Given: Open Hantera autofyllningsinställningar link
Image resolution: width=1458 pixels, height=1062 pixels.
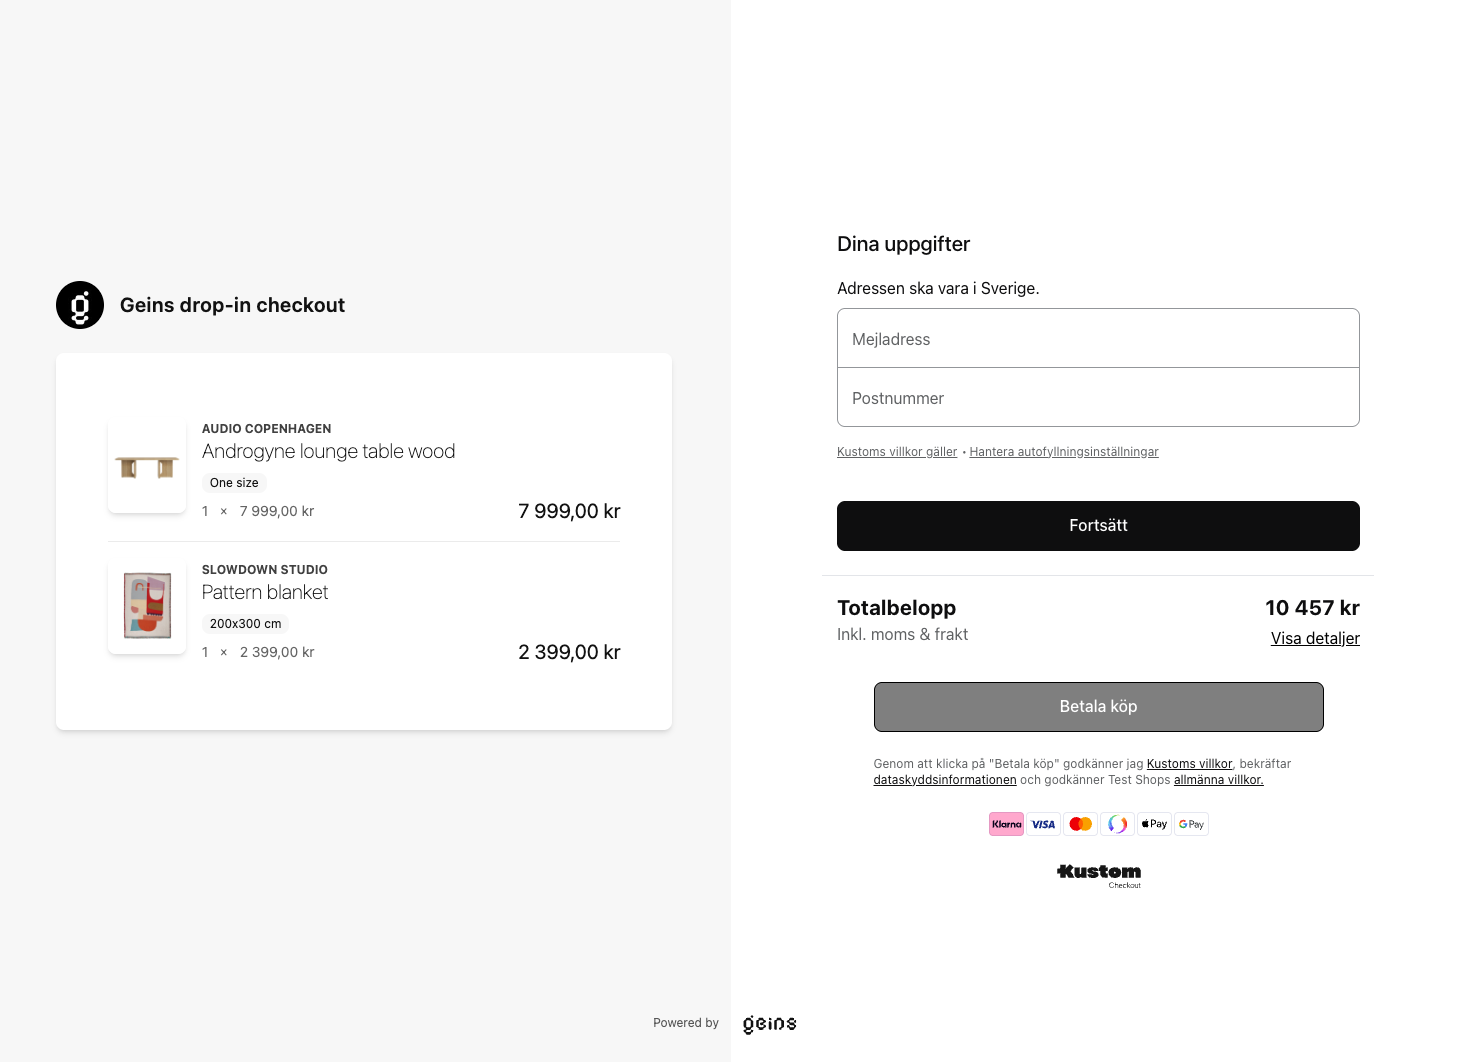Looking at the screenshot, I should point(1064,452).
